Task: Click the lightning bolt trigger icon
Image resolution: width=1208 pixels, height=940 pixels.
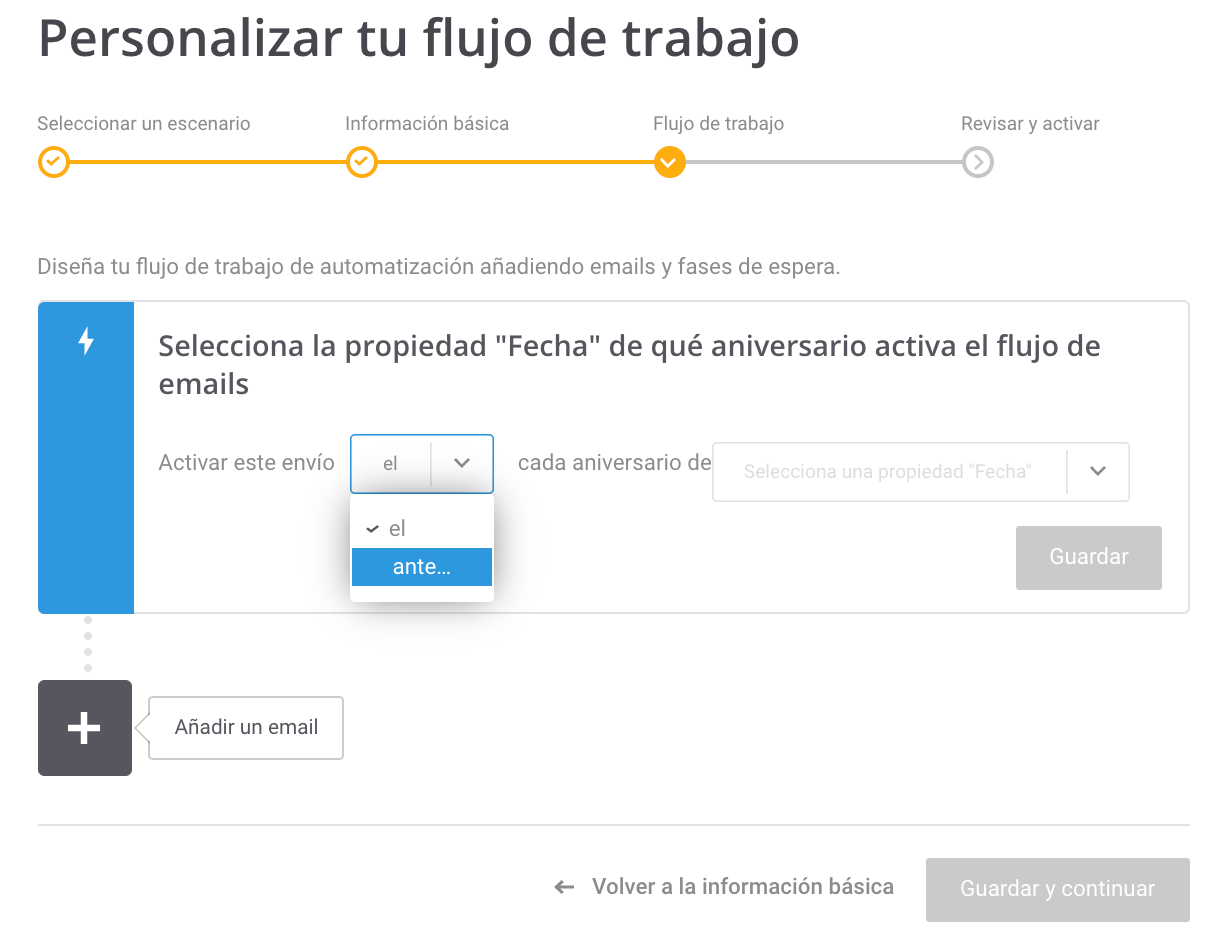Action: (86, 342)
